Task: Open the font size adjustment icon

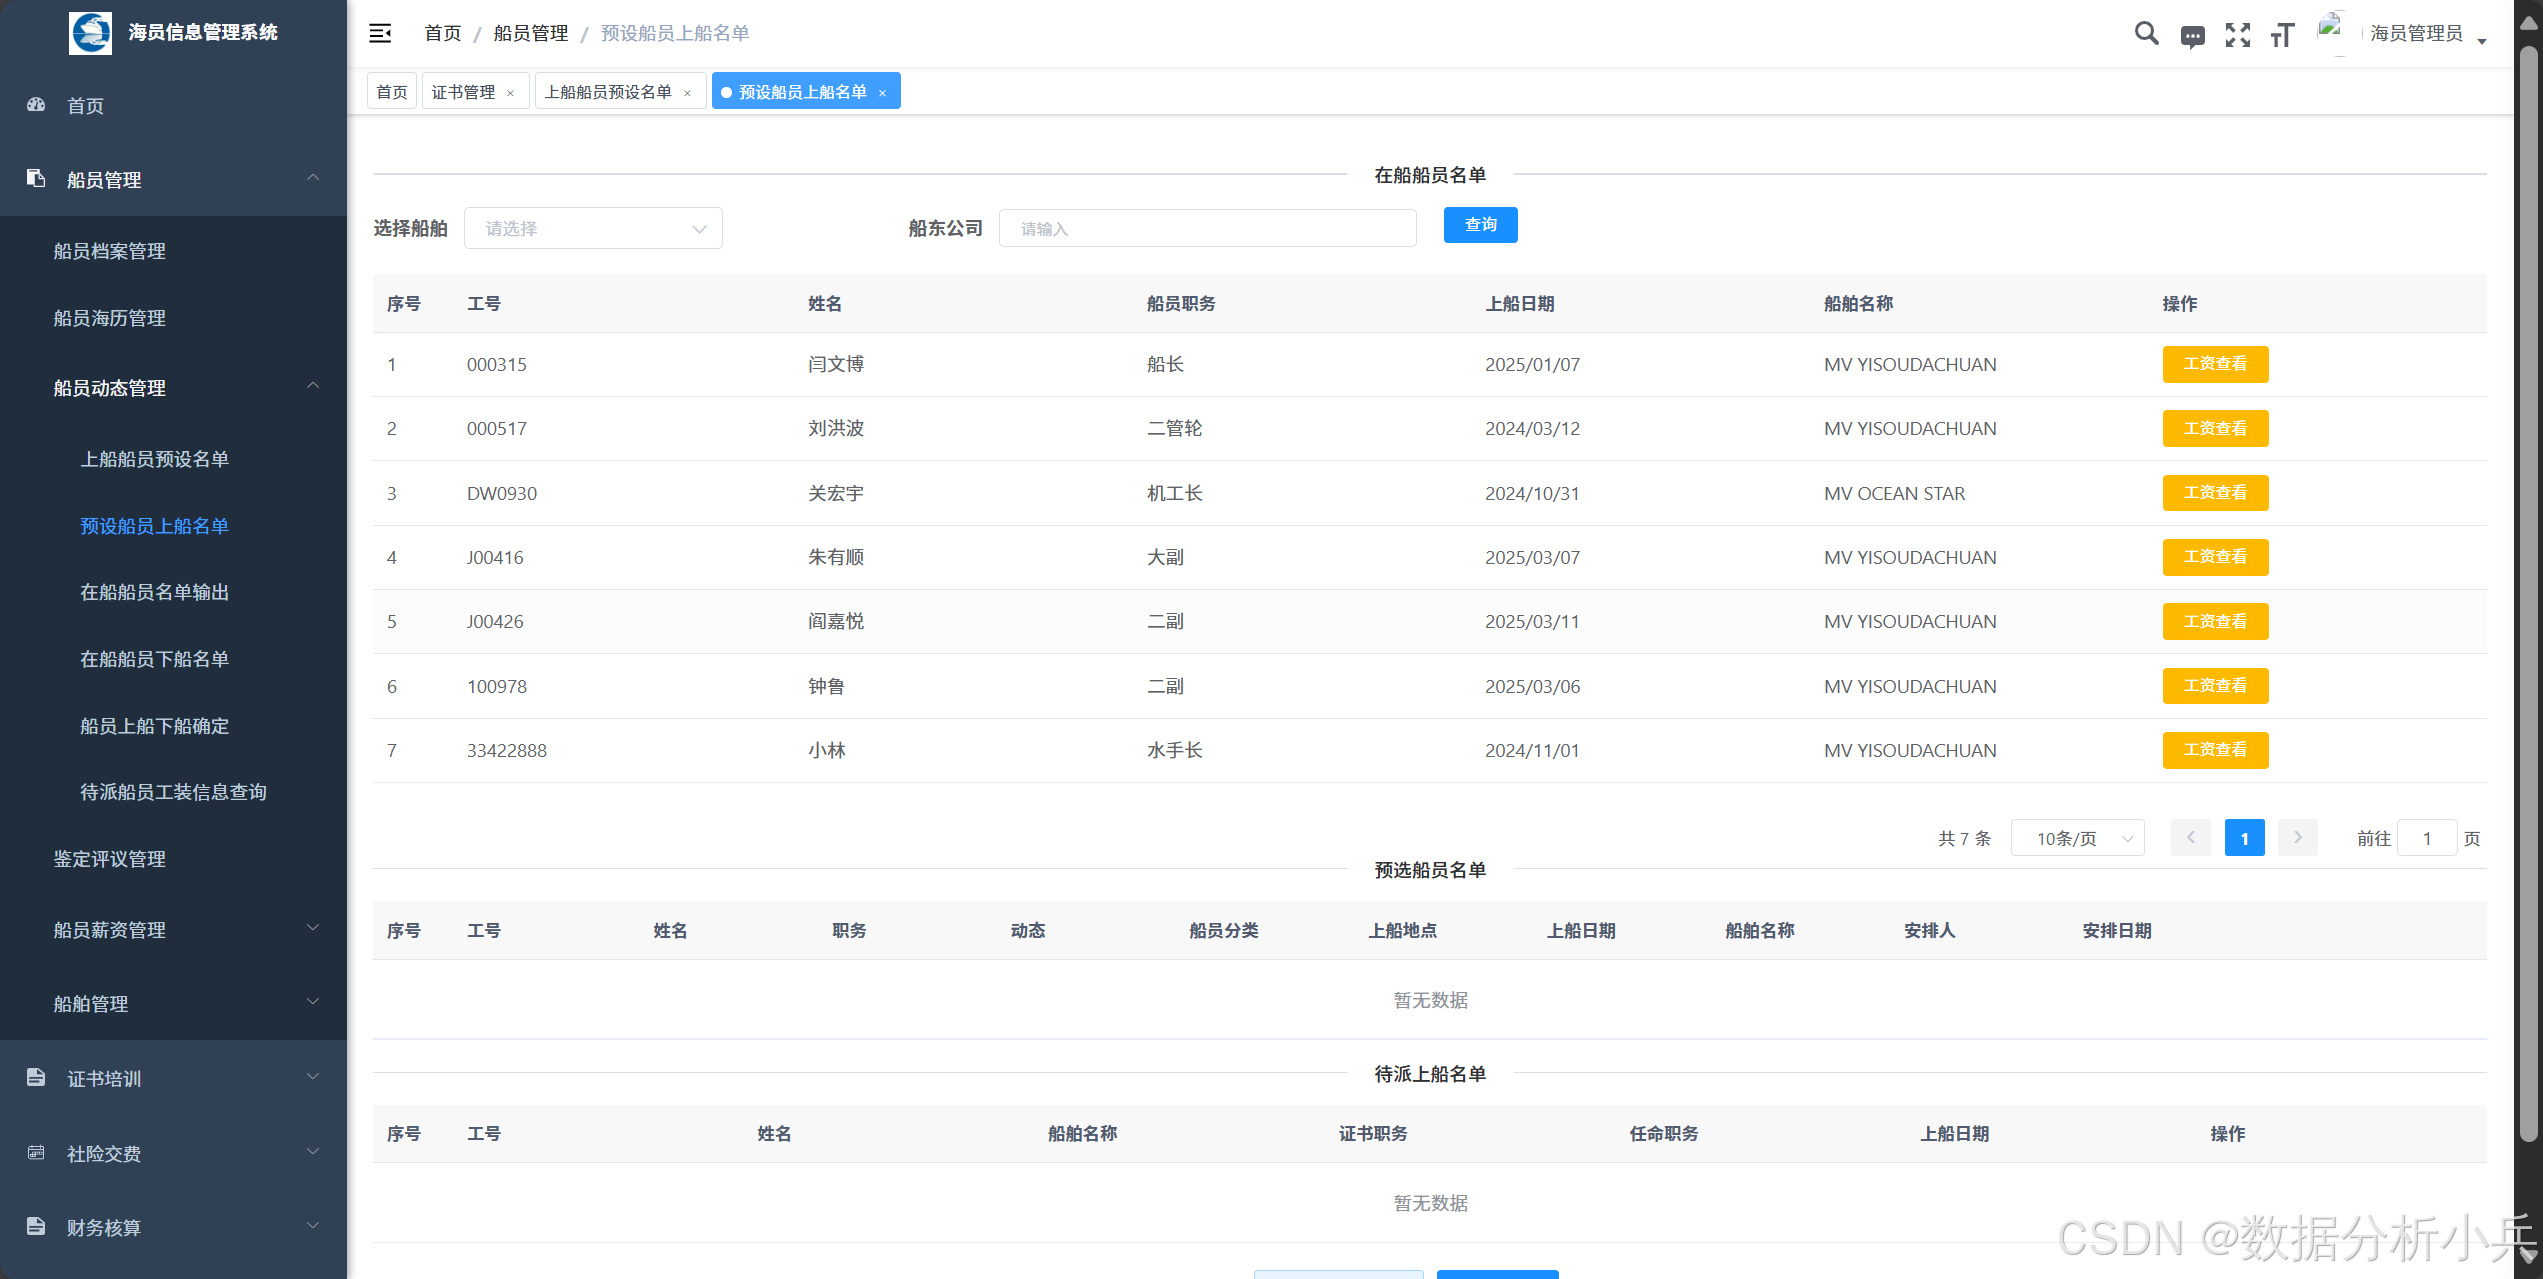Action: [2282, 36]
